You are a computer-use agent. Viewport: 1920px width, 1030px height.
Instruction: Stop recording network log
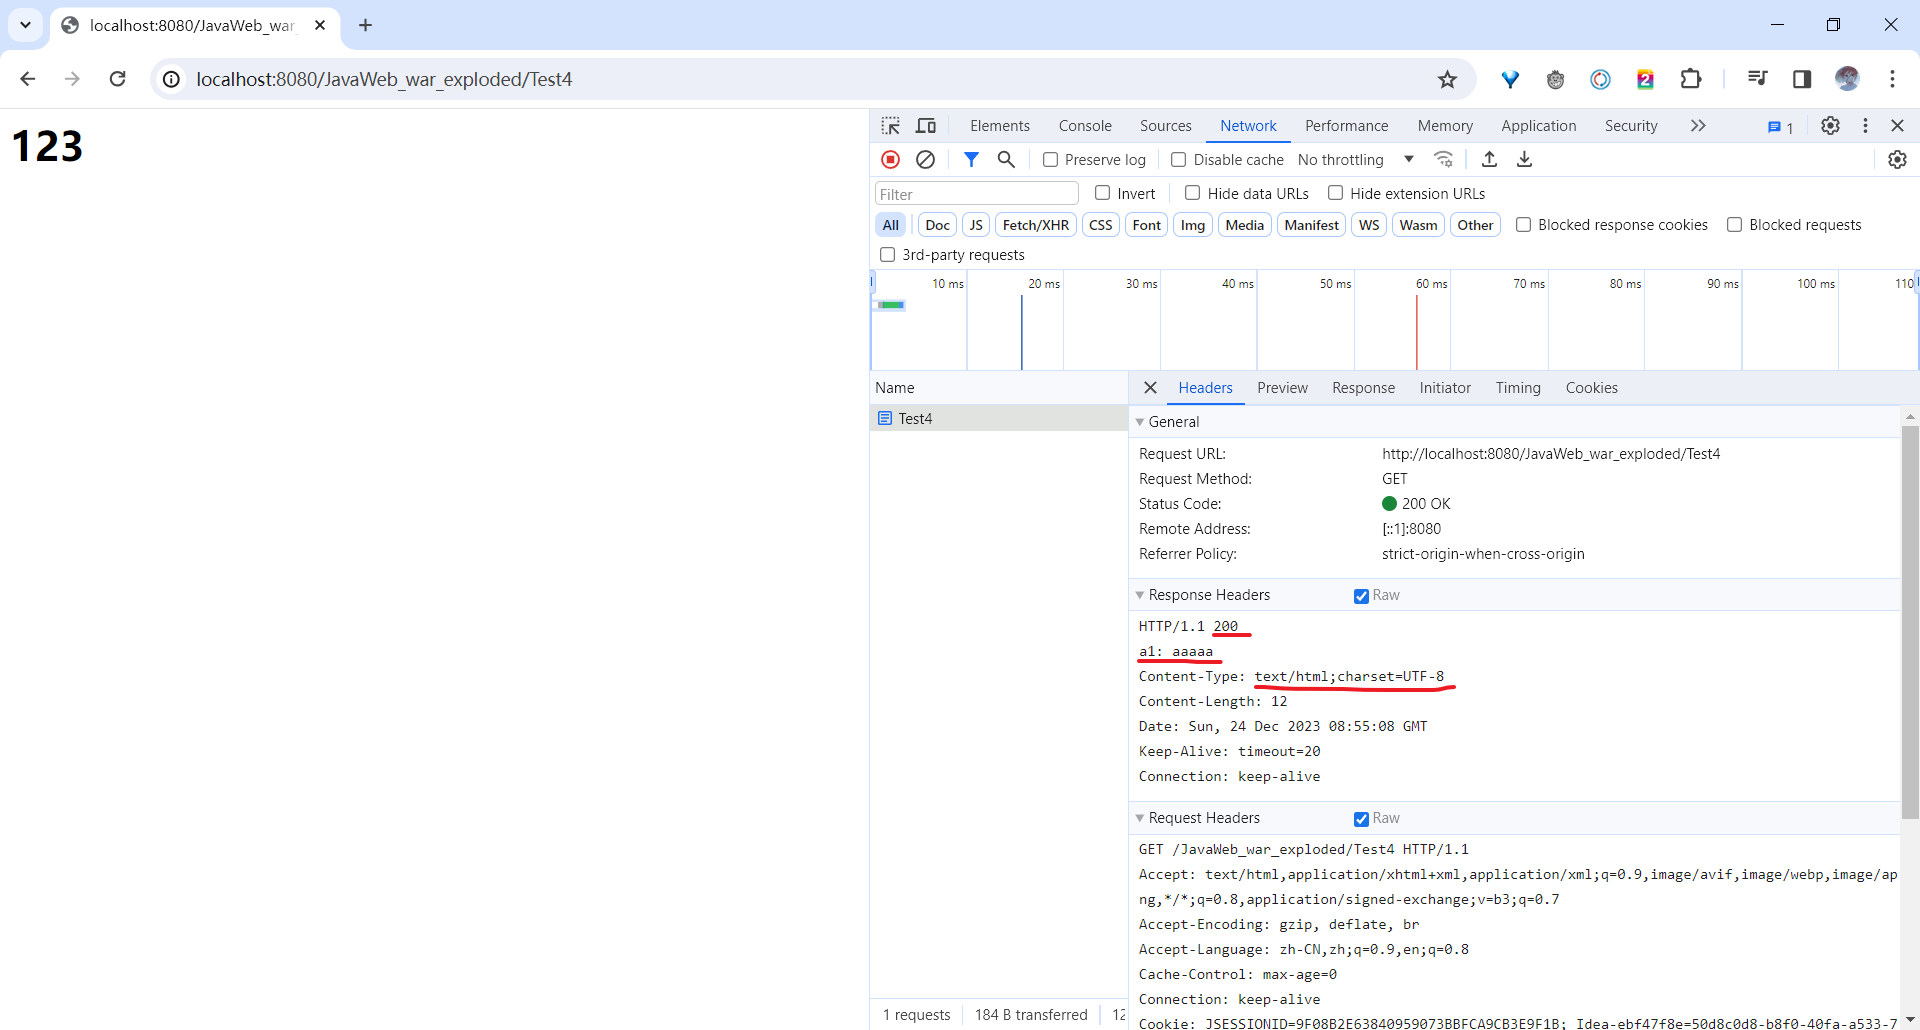(890, 159)
